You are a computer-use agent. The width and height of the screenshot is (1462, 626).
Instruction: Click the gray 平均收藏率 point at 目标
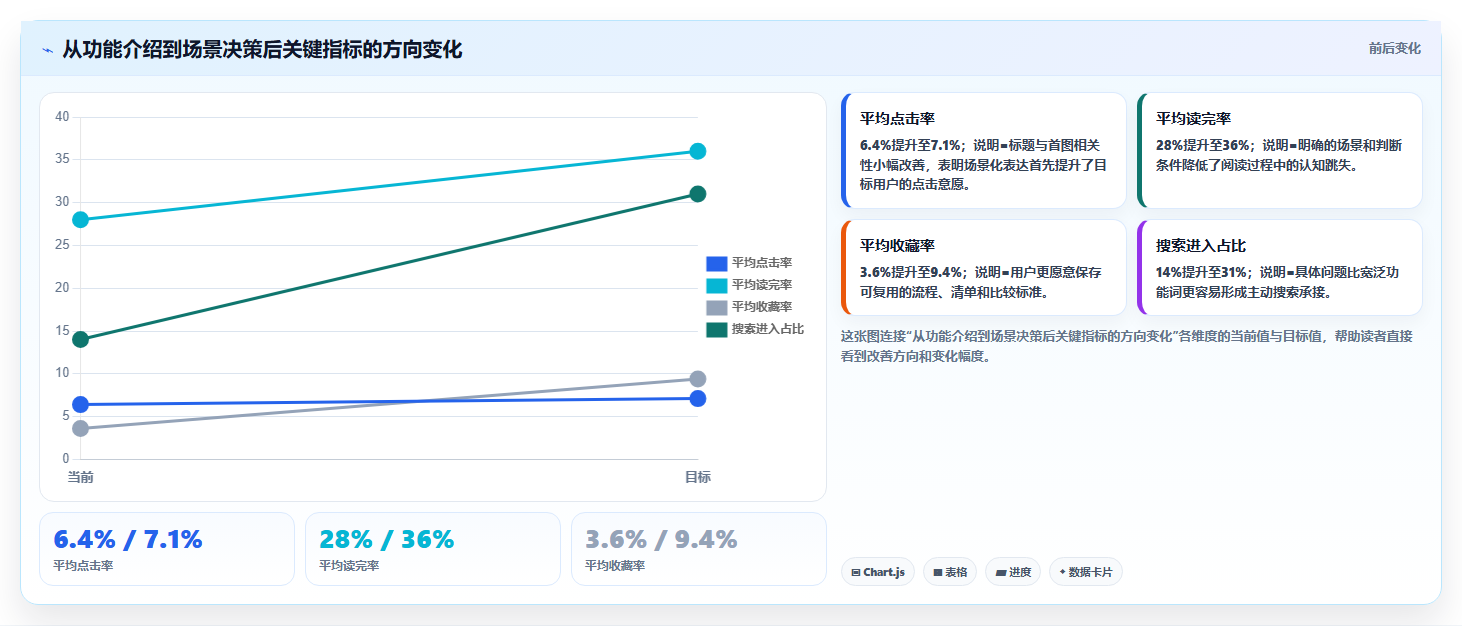(x=698, y=379)
